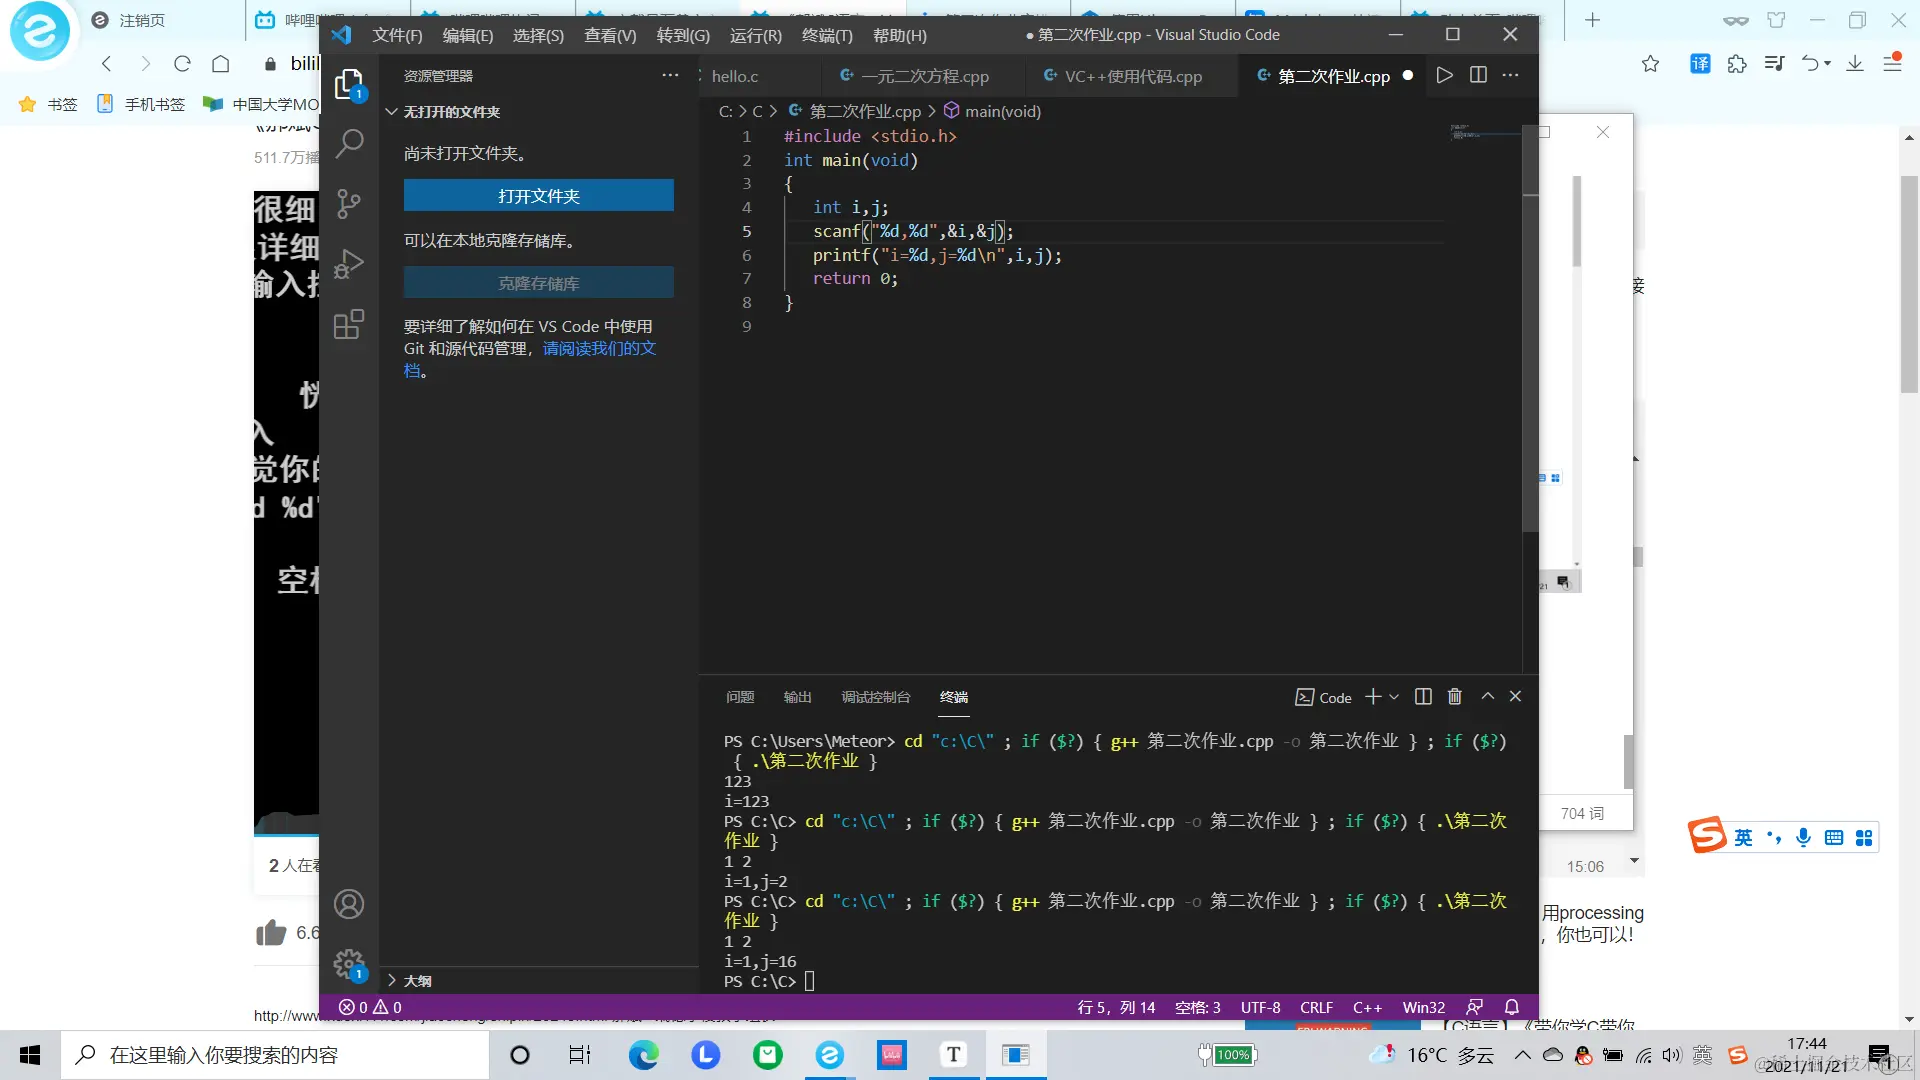
Task: Open Source Control view icon
Action: [x=348, y=204]
